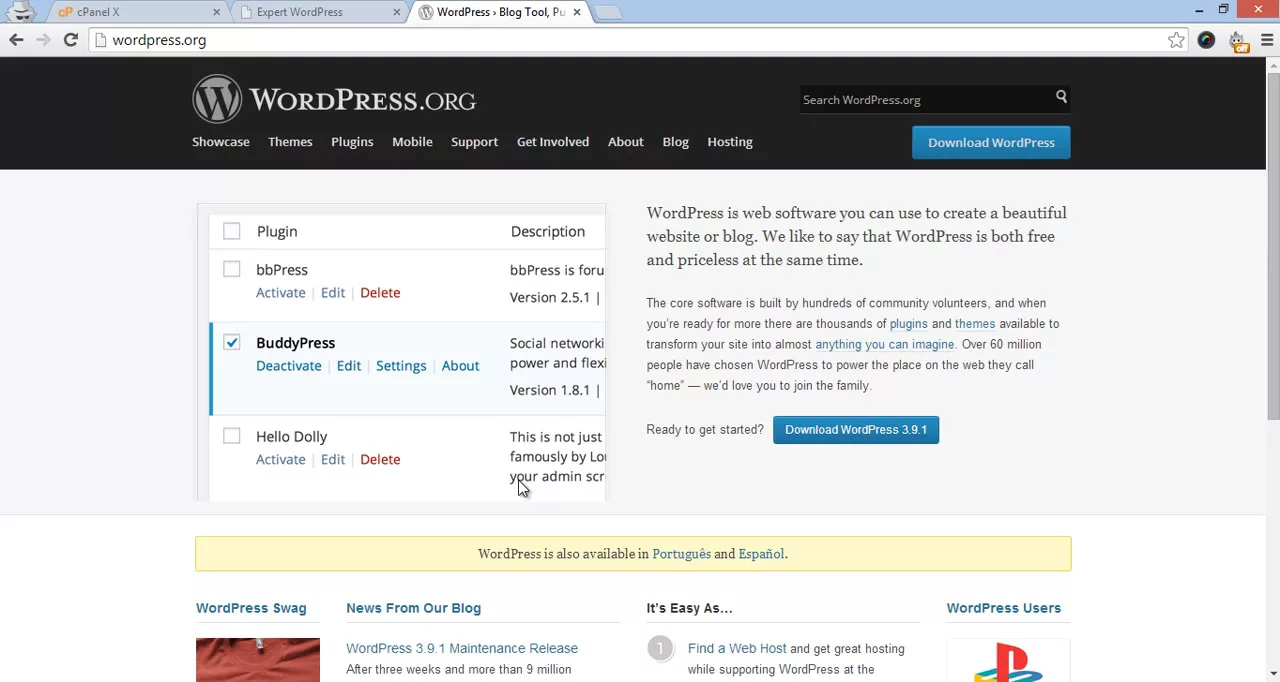
Task: Go to the Mobile menu item
Action: tap(412, 142)
